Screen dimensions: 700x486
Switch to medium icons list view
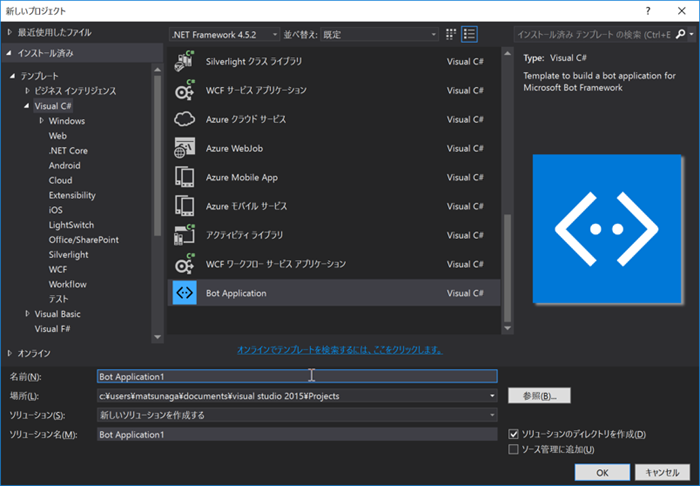click(469, 34)
